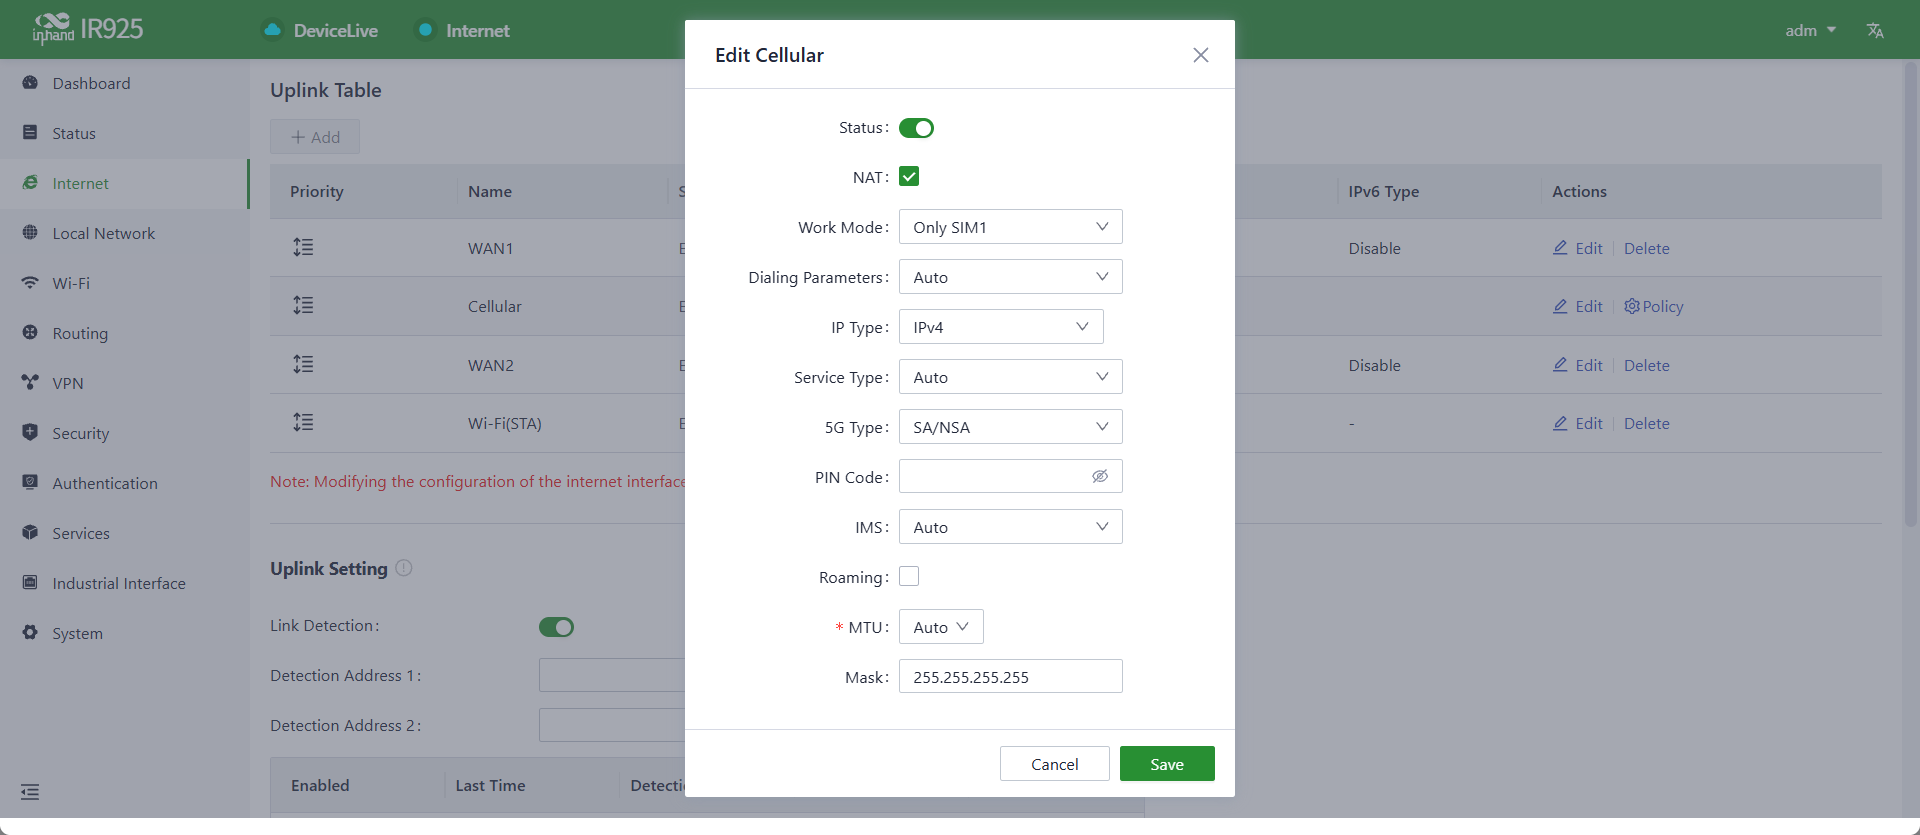This screenshot has width=1920, height=835.
Task: Open Routing in the sidebar
Action: point(124,333)
